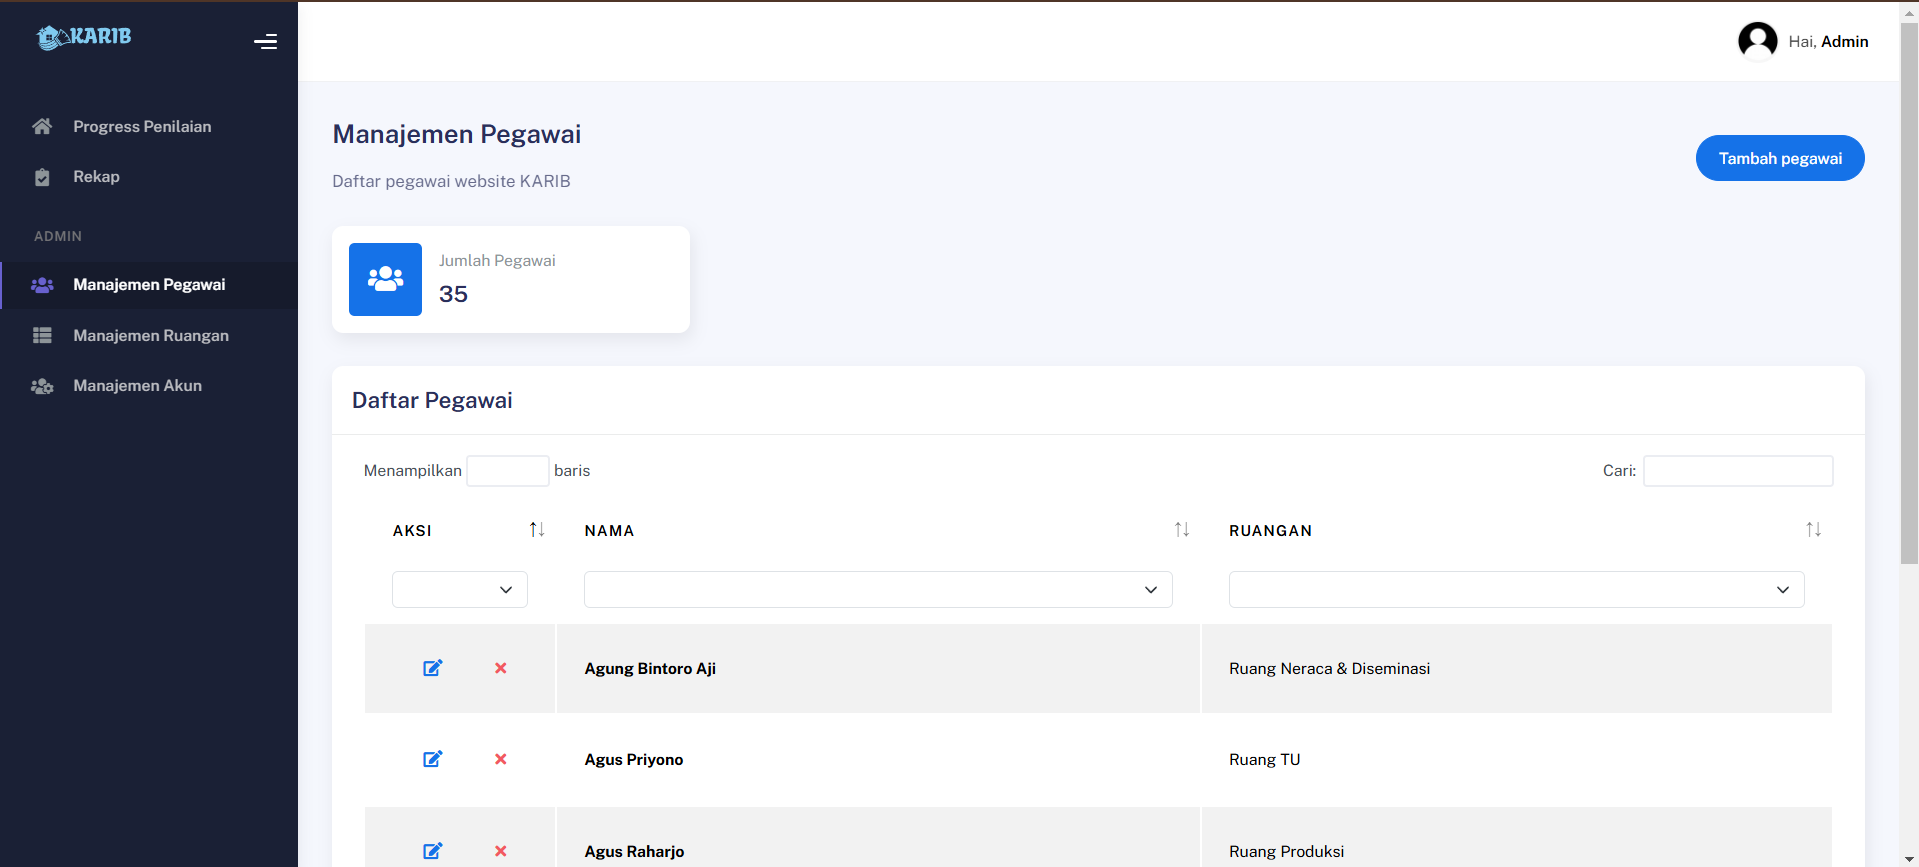Sort table by NAMA column

pos(1181,530)
